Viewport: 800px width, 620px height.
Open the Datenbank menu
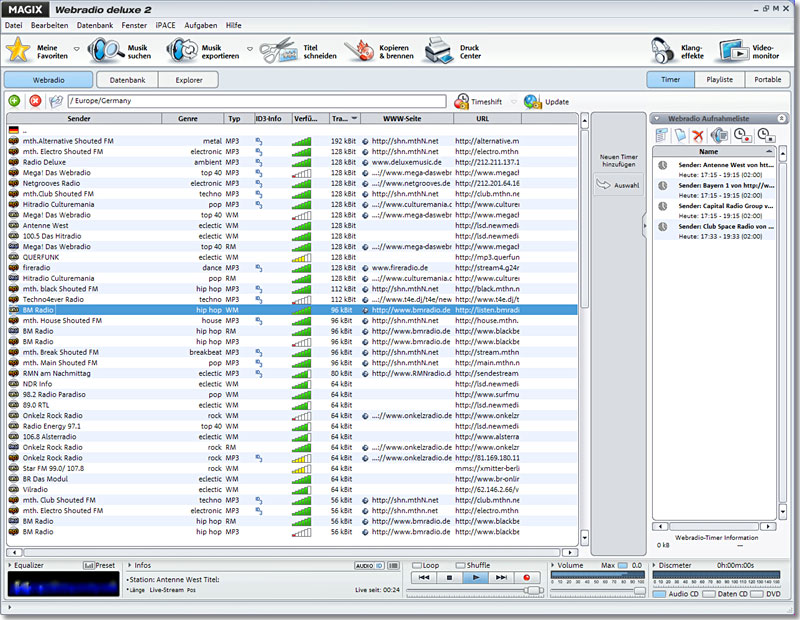pyautogui.click(x=95, y=26)
